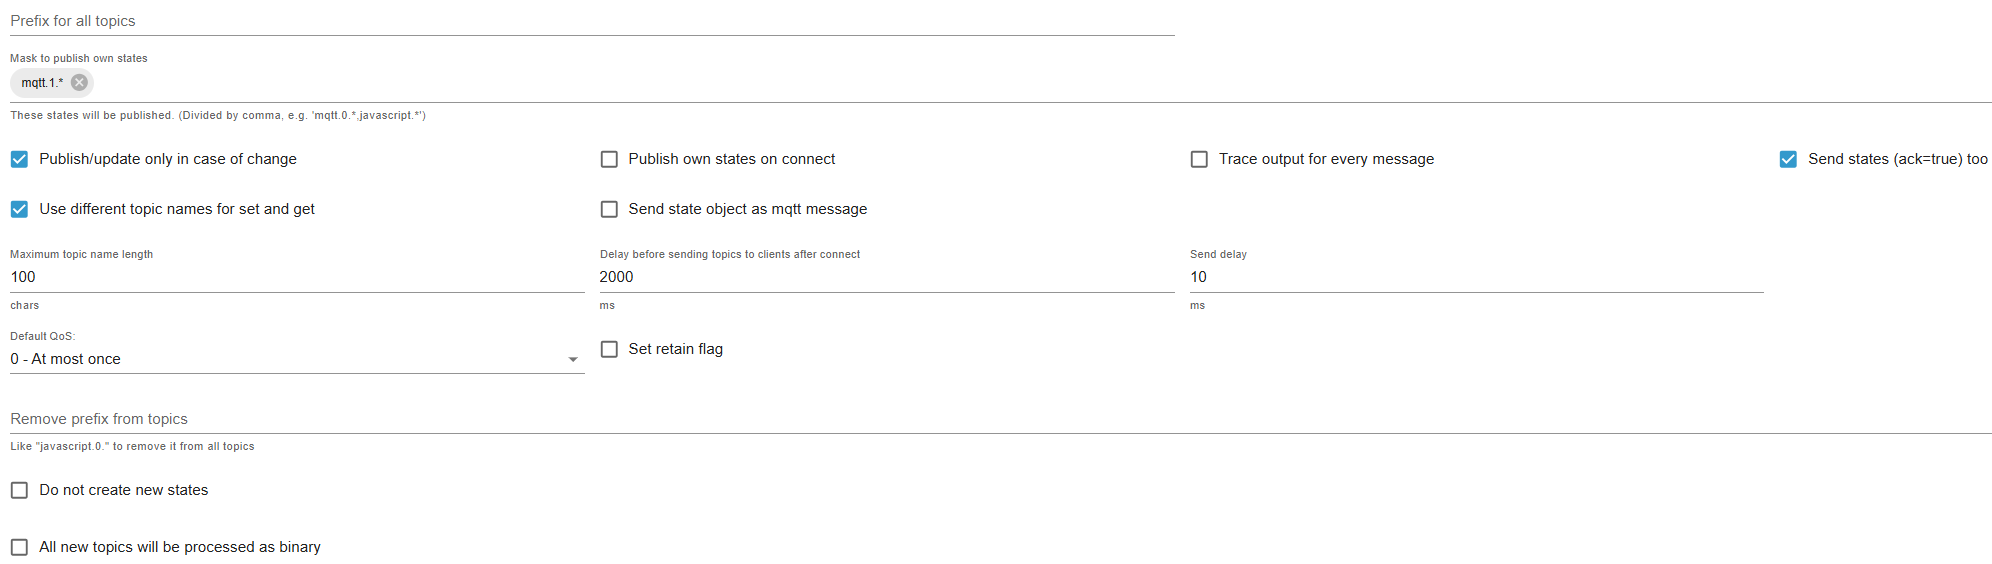Click the 'Publish own states on connect' label text
This screenshot has height=564, width=1992.
pyautogui.click(x=732, y=159)
